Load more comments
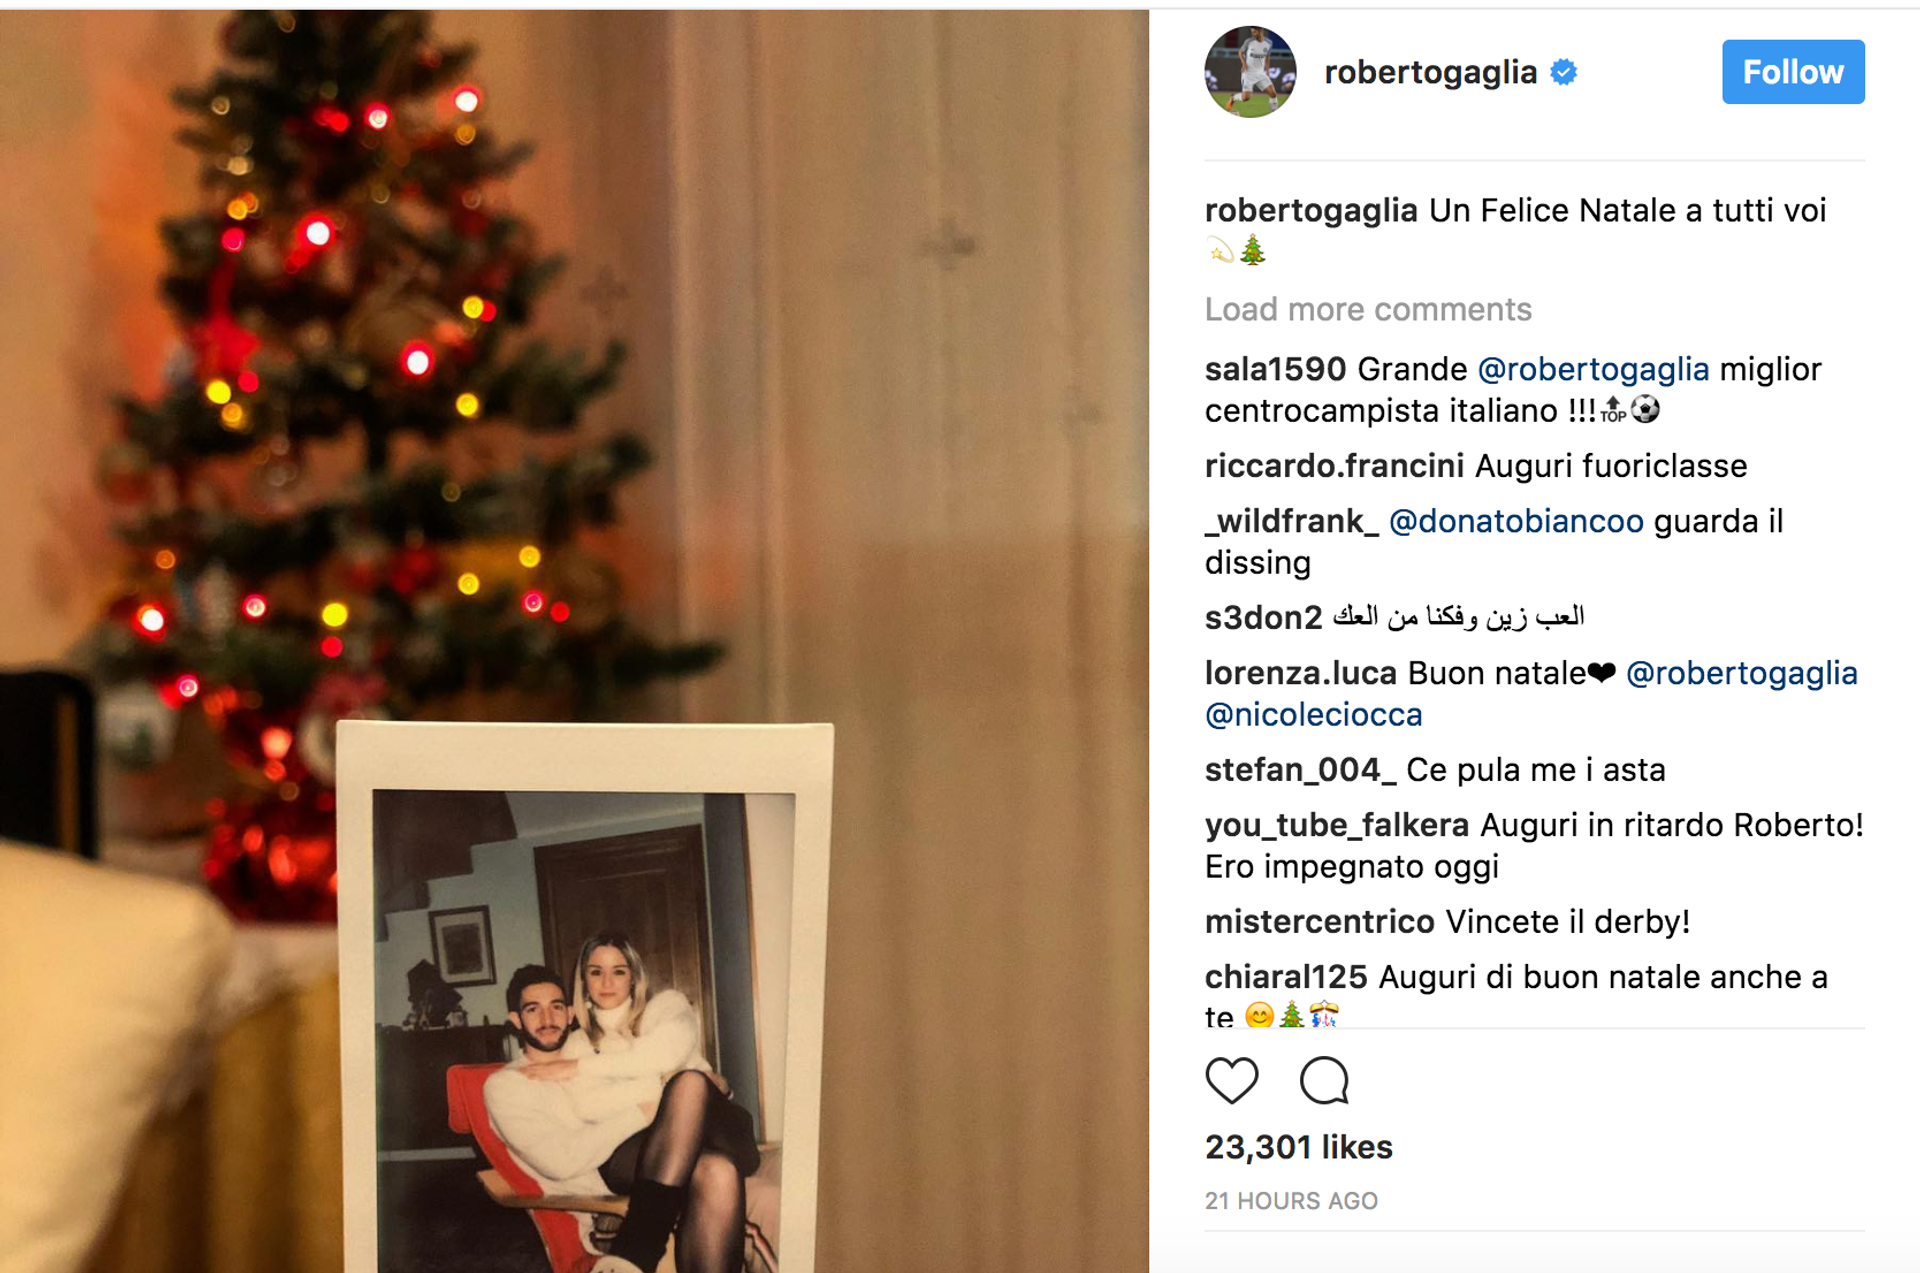1920x1273 pixels. tap(1368, 309)
